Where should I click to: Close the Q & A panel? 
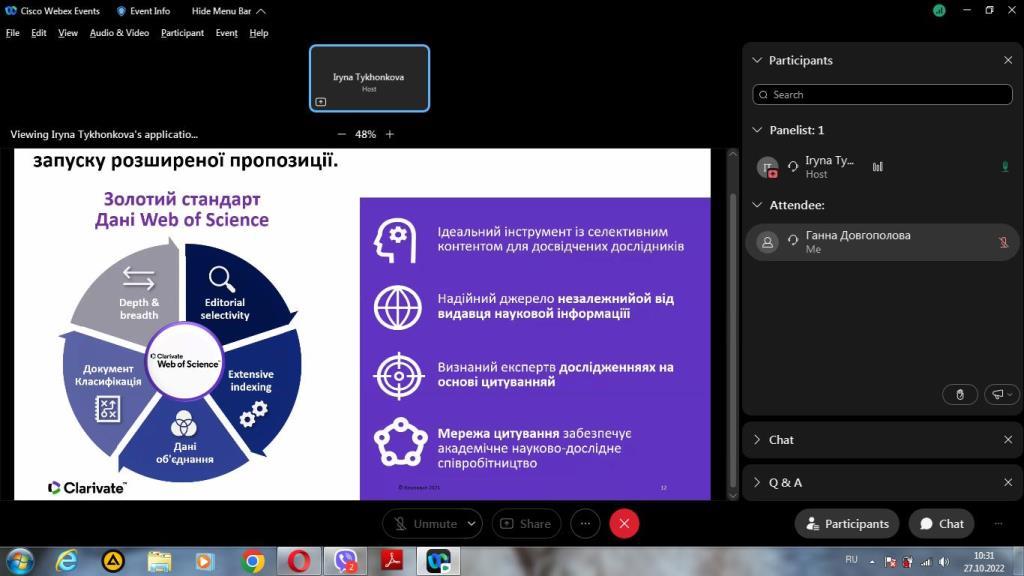point(1007,483)
